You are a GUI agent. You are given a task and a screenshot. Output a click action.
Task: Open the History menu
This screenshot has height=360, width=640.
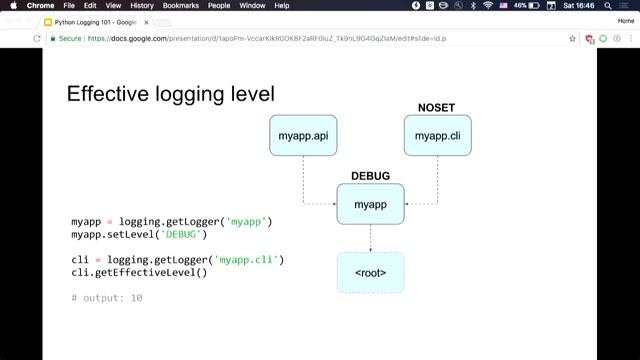tap(142, 5)
